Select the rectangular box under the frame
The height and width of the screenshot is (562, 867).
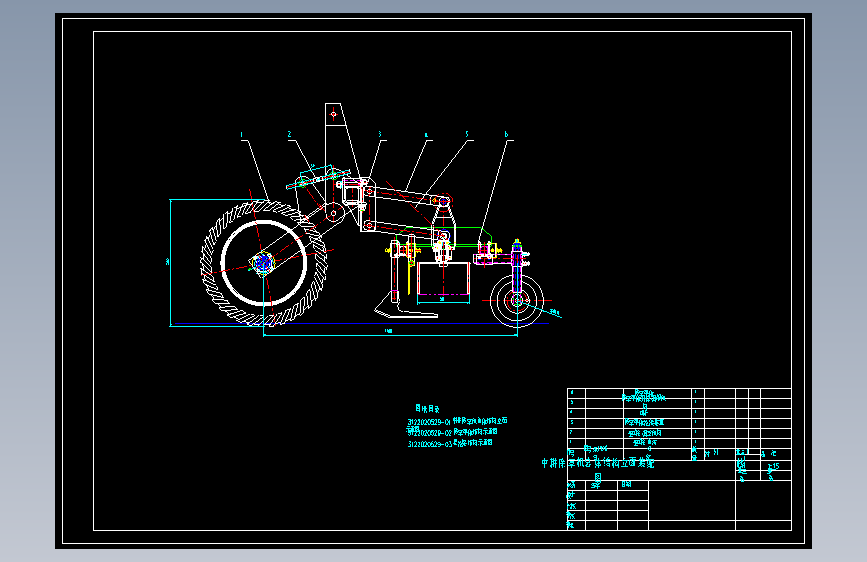(x=443, y=279)
